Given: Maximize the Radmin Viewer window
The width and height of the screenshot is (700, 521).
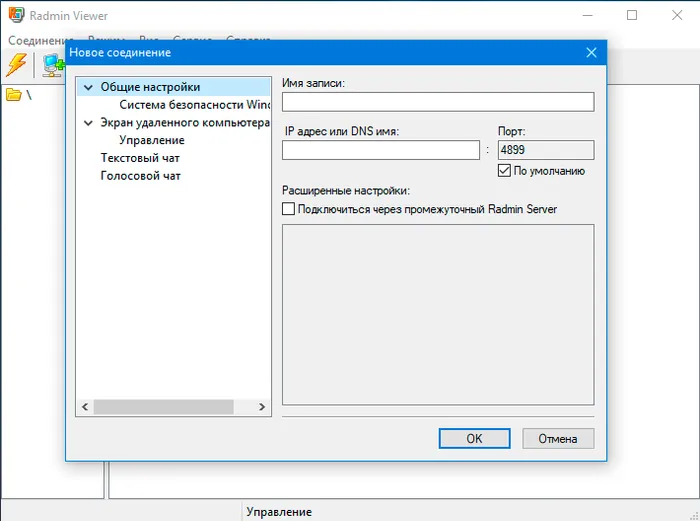Looking at the screenshot, I should [x=632, y=15].
